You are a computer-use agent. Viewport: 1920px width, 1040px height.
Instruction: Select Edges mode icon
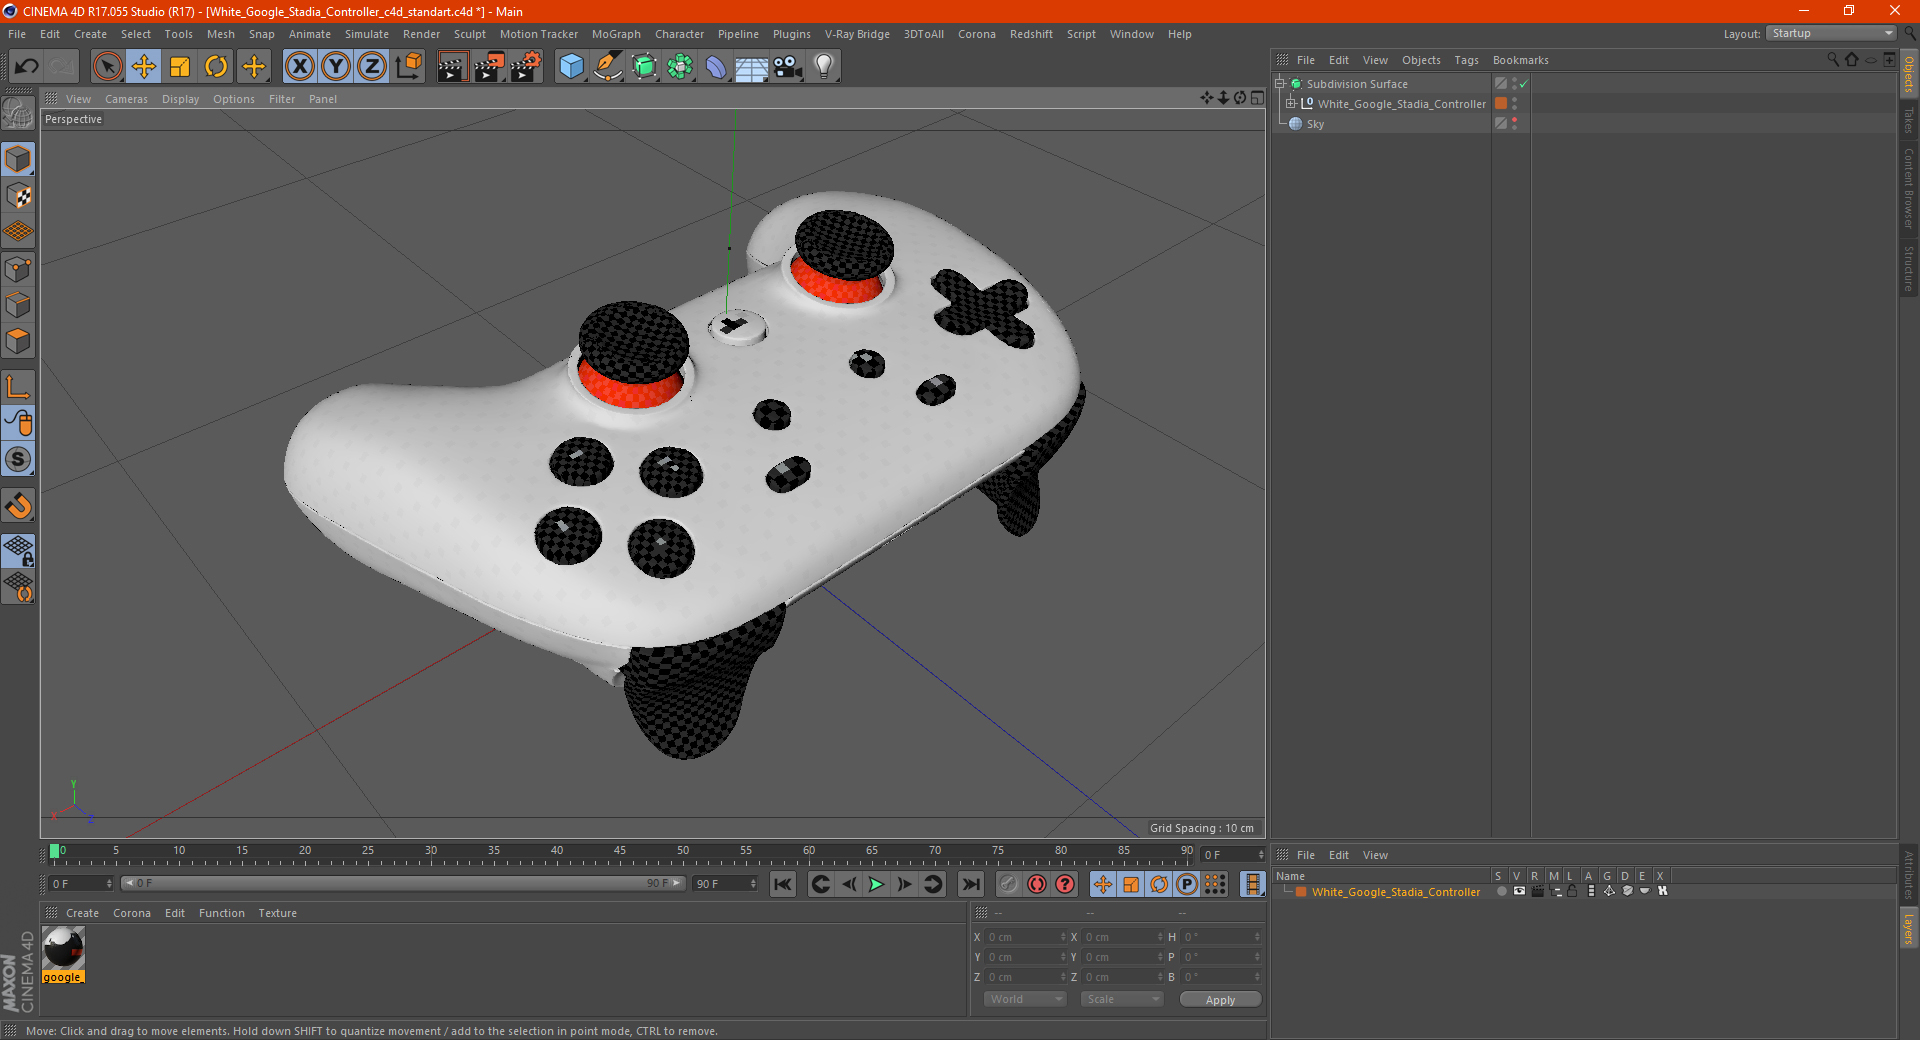pyautogui.click(x=18, y=305)
